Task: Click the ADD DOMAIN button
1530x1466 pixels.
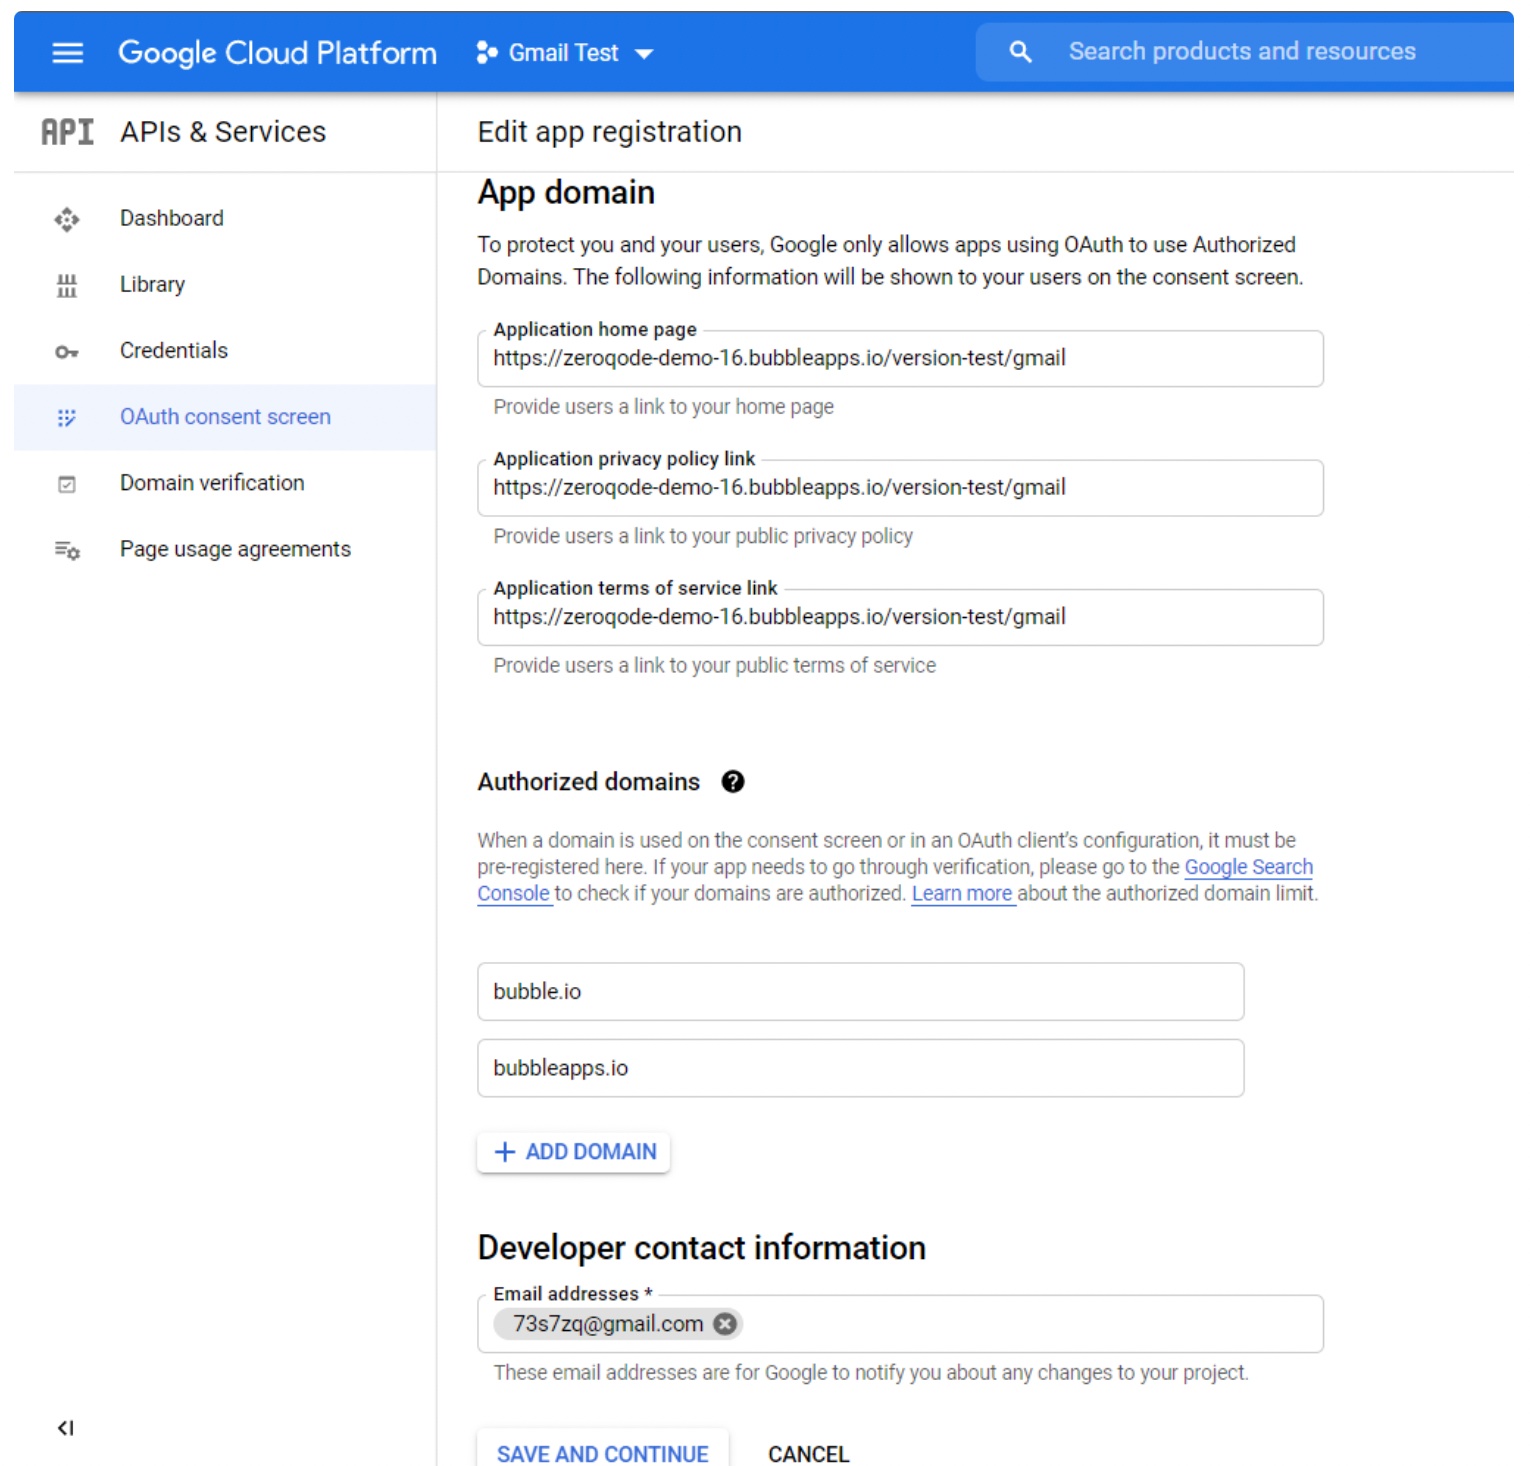Action: point(574,1152)
